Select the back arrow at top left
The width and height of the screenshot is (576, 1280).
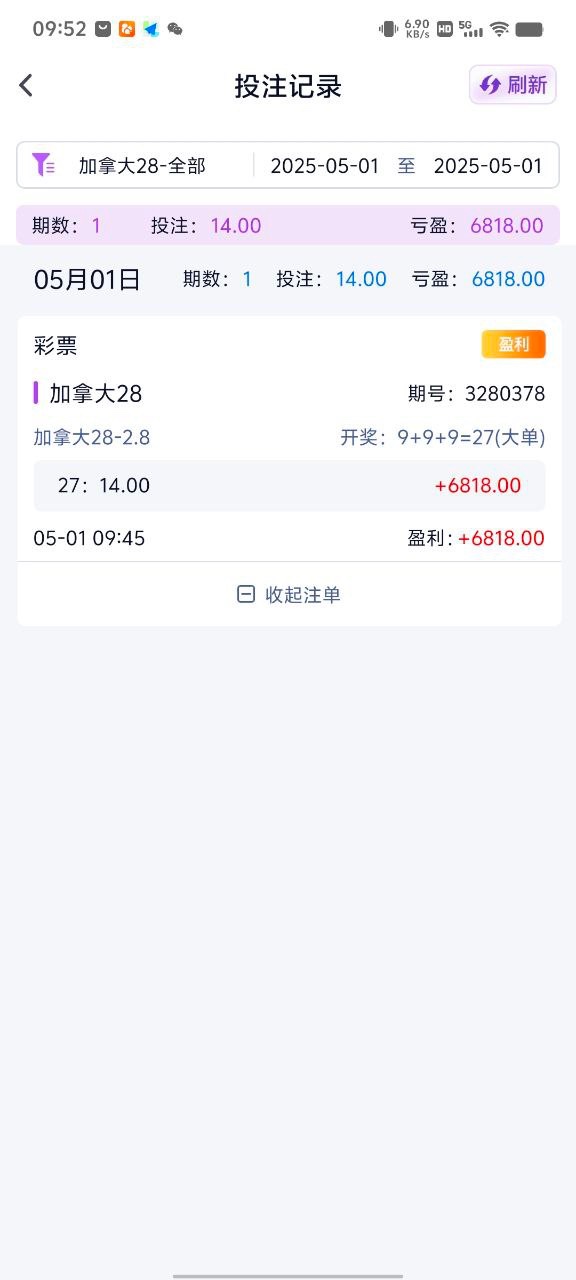[25, 85]
